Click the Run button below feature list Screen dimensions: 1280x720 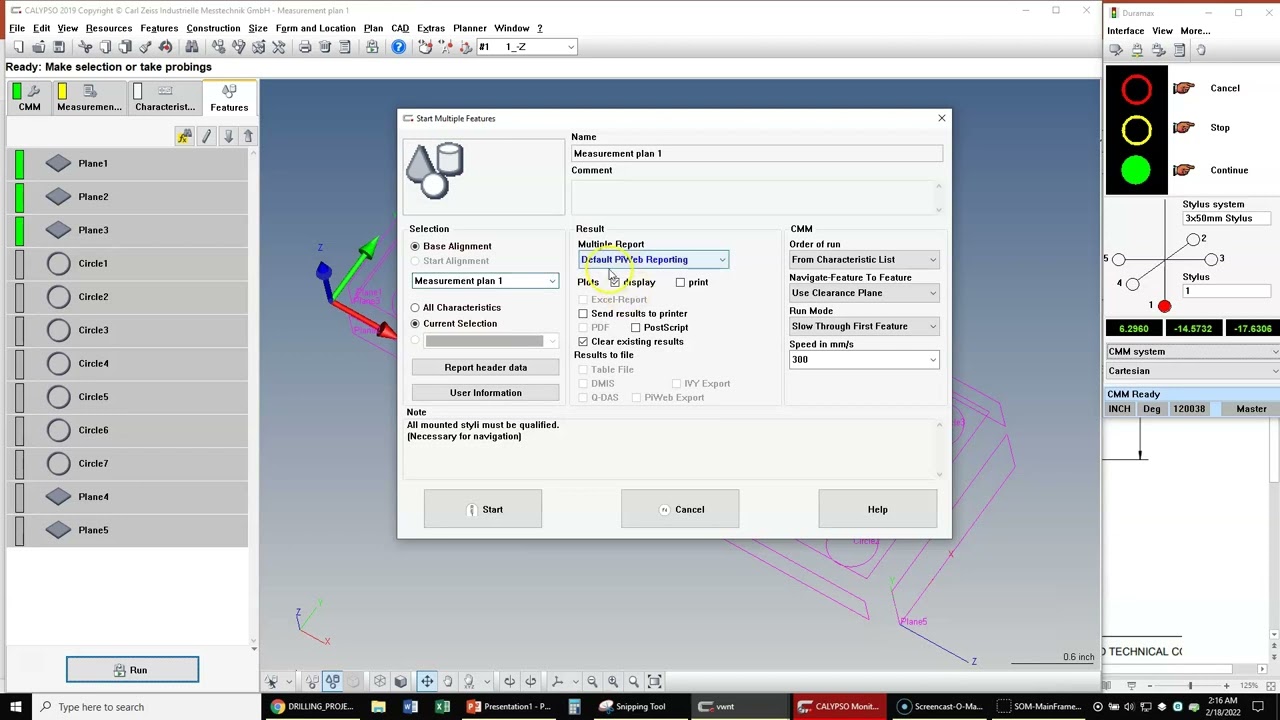[x=132, y=670]
